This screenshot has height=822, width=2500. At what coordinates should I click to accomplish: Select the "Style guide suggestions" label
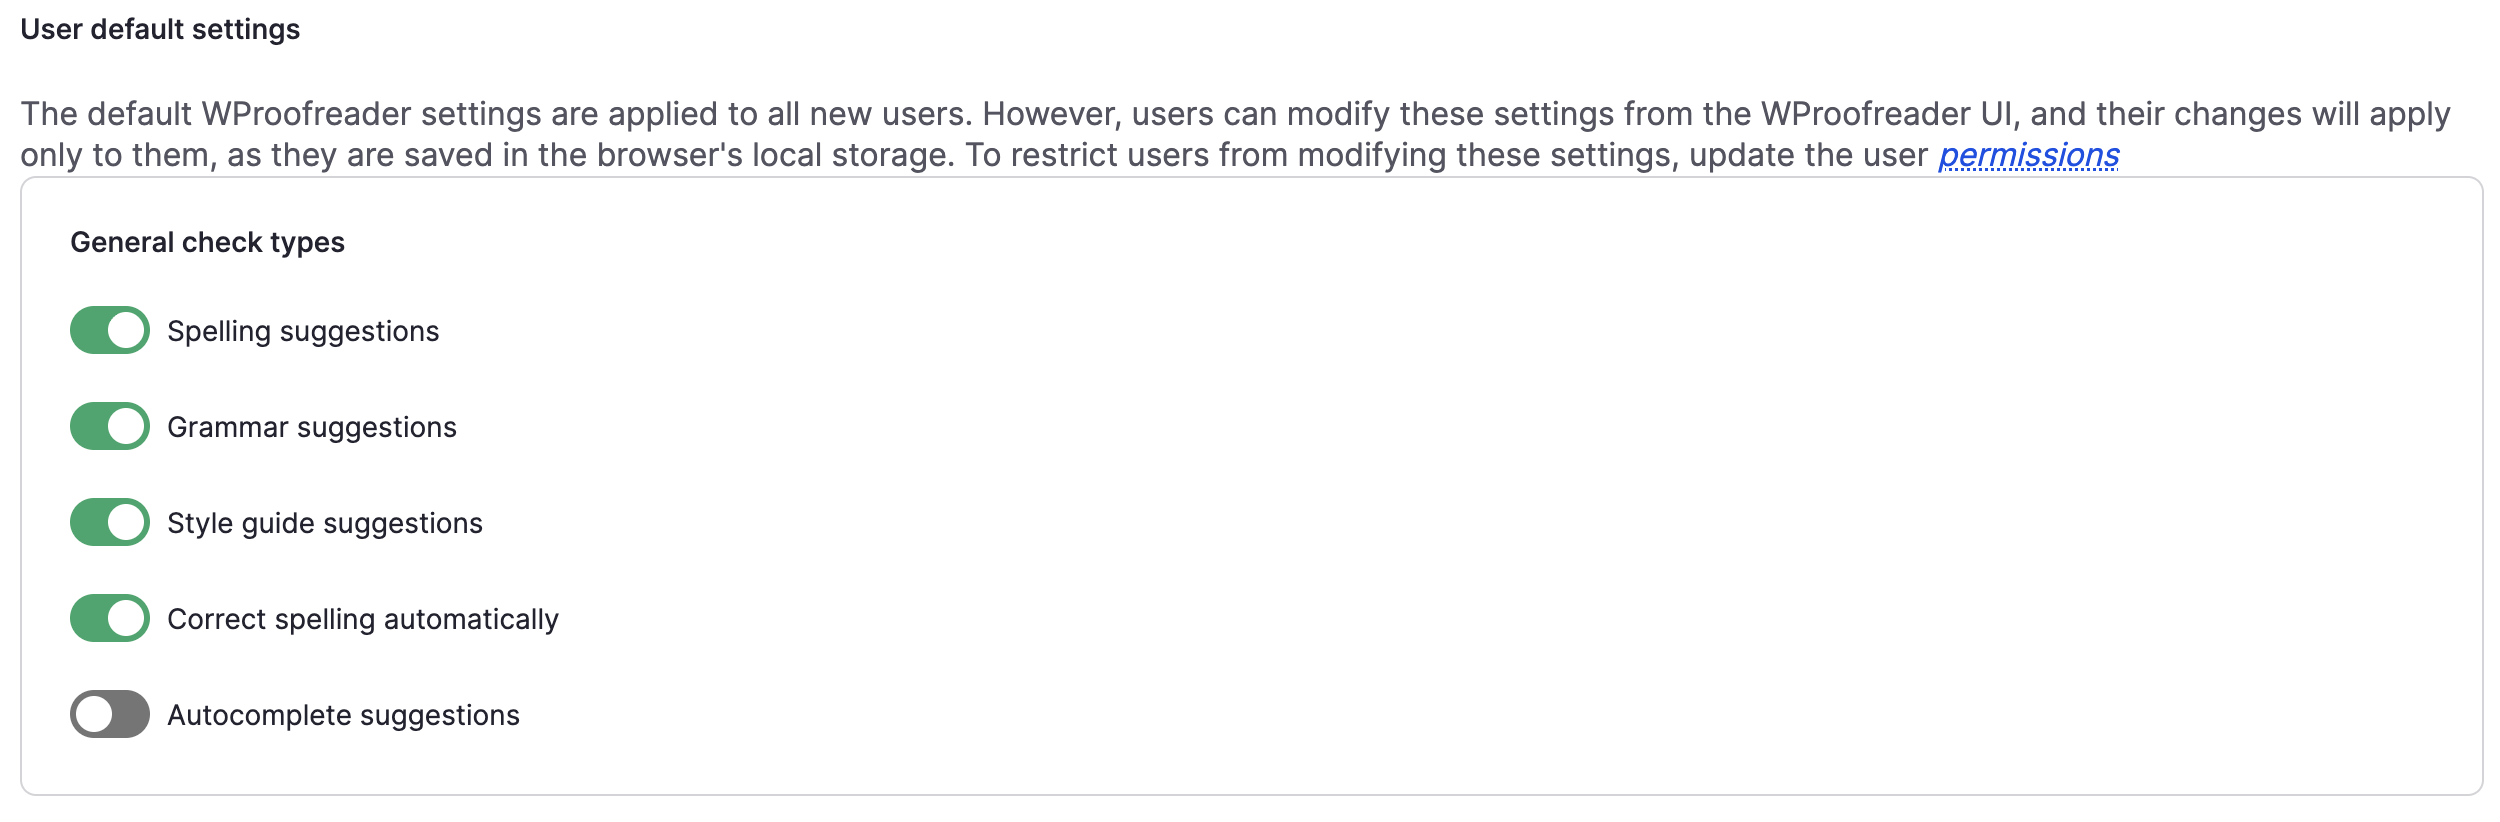[x=325, y=523]
